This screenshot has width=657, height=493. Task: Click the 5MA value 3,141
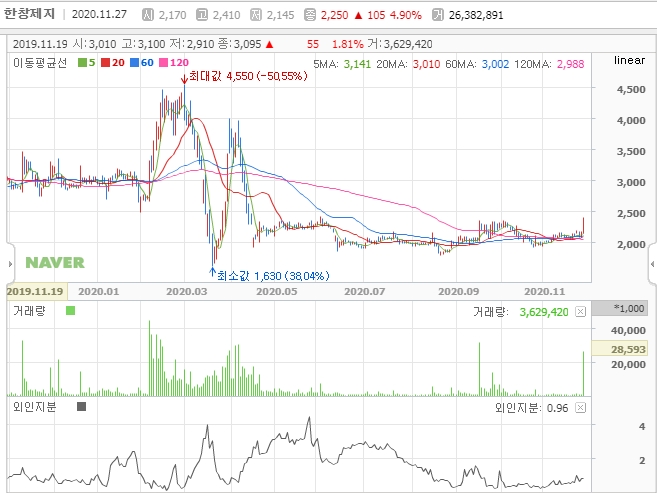click(357, 64)
